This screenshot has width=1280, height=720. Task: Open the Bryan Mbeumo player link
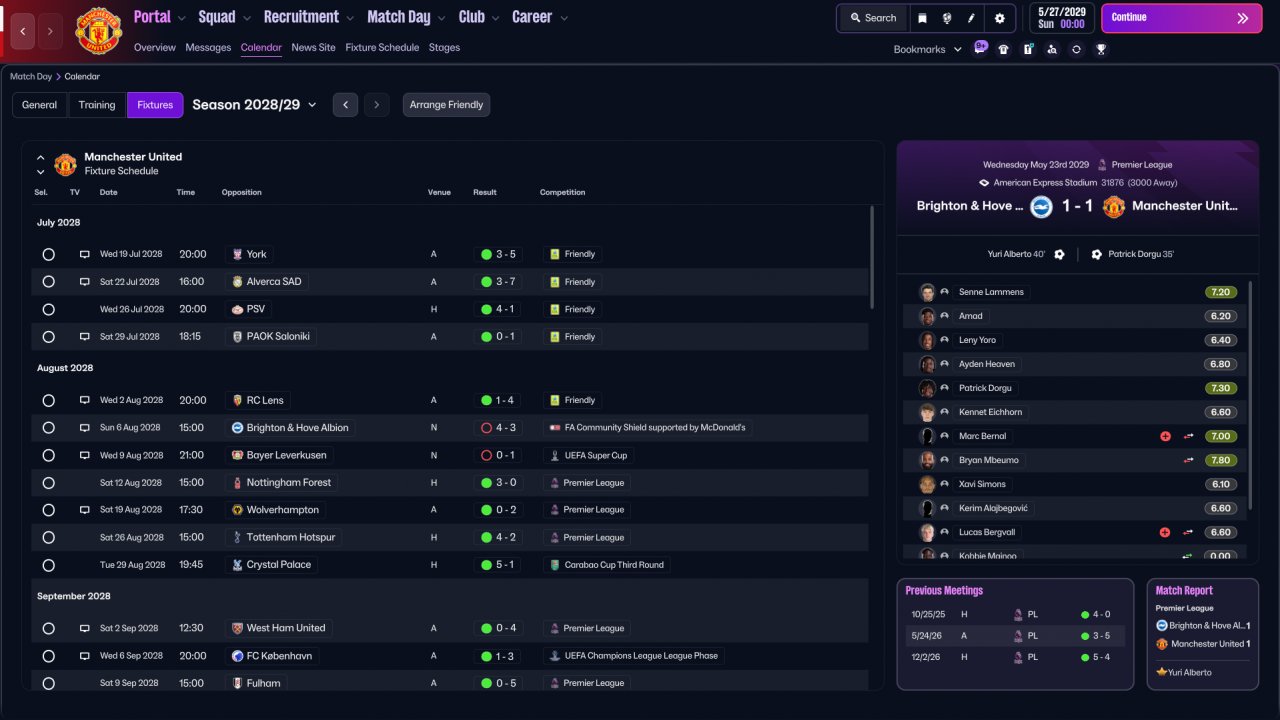tap(989, 460)
